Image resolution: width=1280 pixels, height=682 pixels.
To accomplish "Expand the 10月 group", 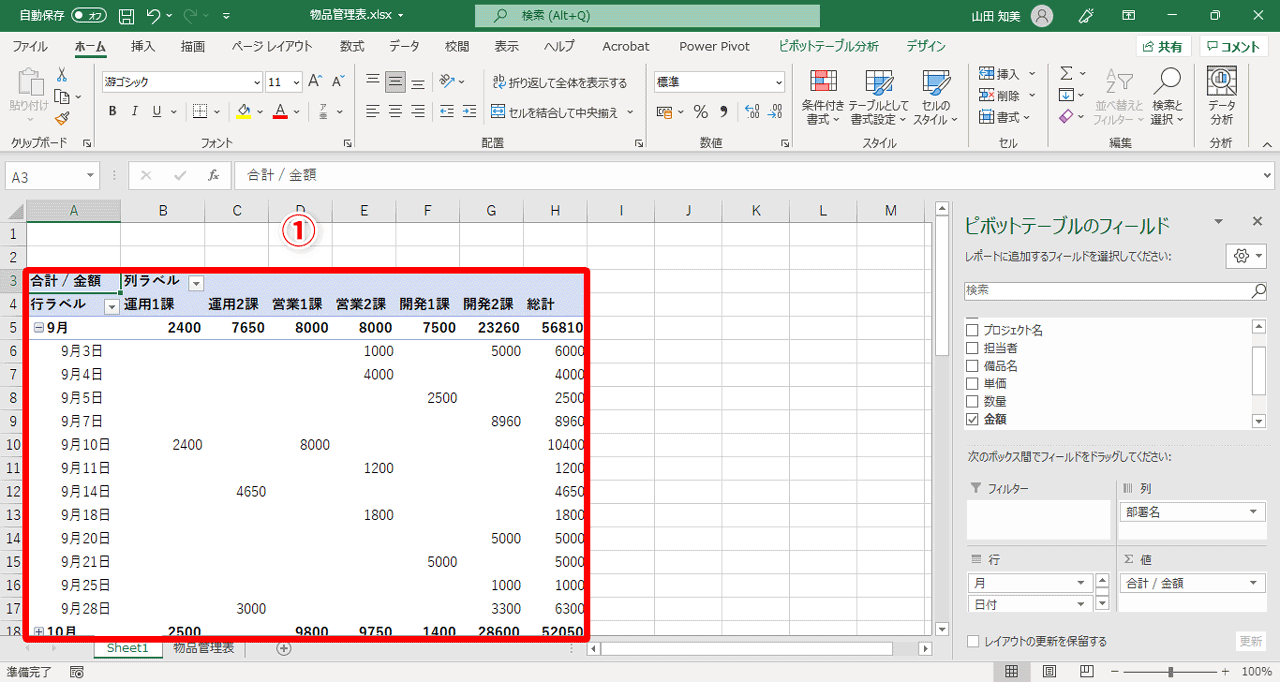I will pyautogui.click(x=38, y=632).
